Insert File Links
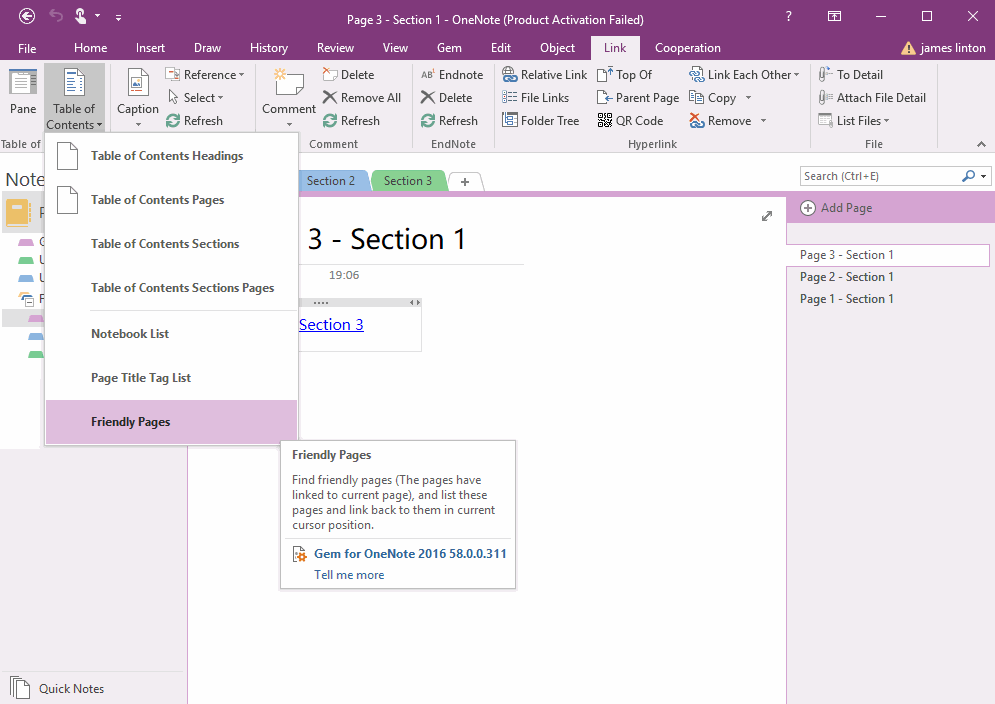 536,98
